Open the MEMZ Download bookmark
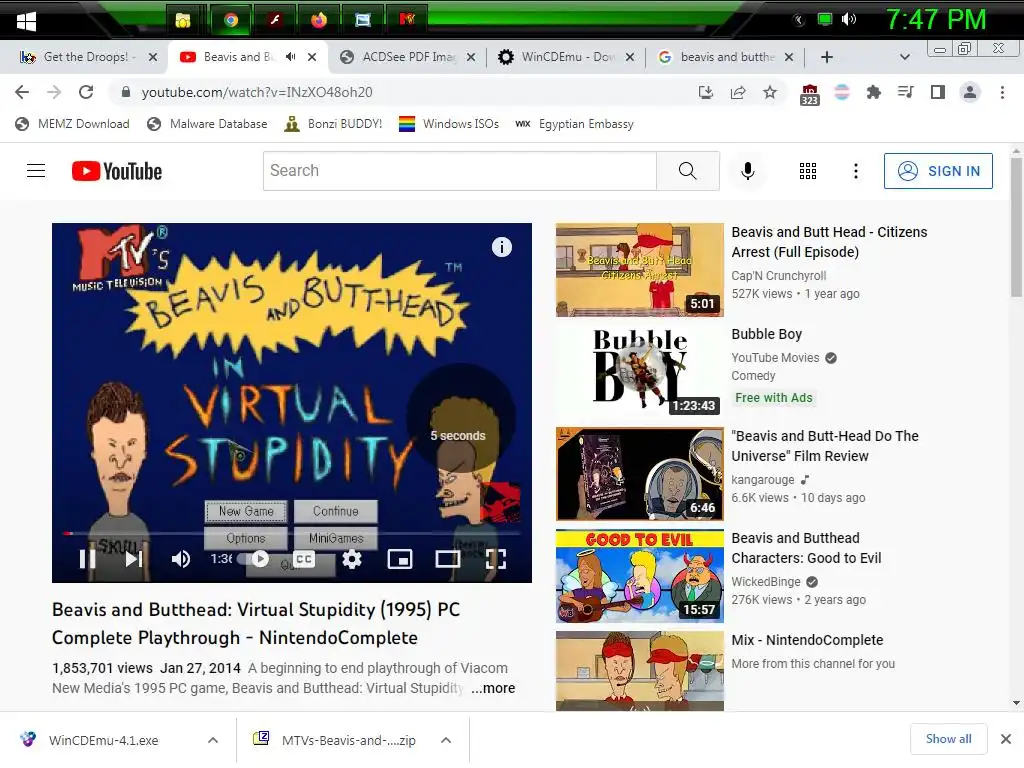 click(72, 124)
